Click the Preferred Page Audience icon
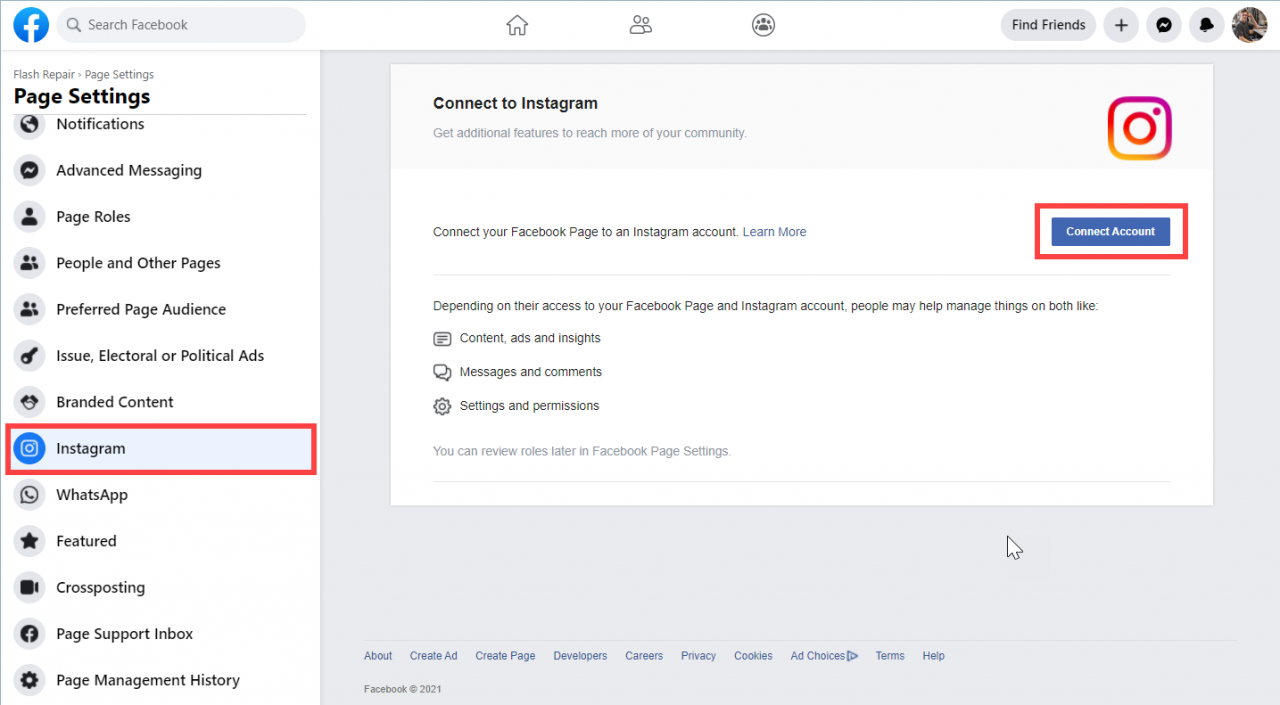Image resolution: width=1280 pixels, height=705 pixels. (x=30, y=309)
